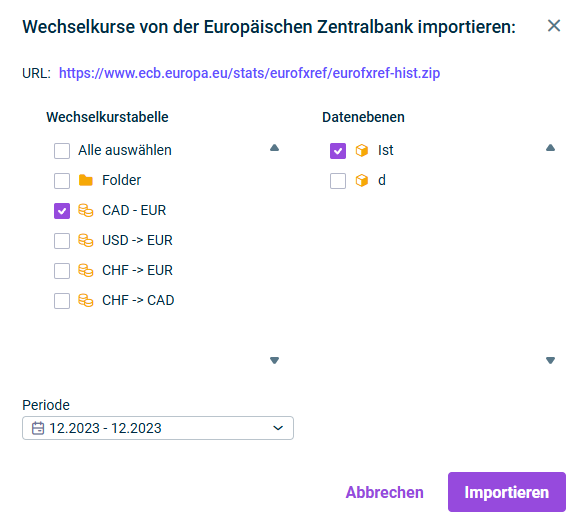Click Abbrechen to cancel import
588x524 pixels.
point(384,492)
